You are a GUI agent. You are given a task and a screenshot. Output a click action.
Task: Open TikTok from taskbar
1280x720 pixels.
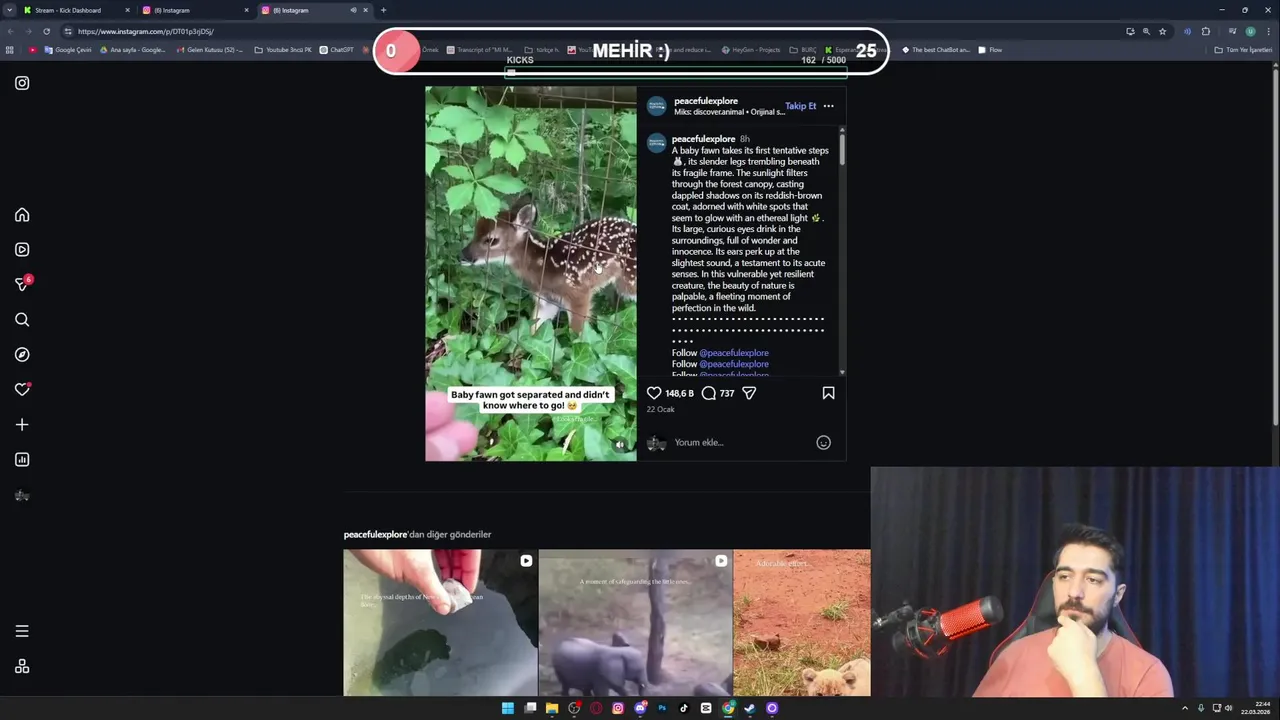coord(684,708)
